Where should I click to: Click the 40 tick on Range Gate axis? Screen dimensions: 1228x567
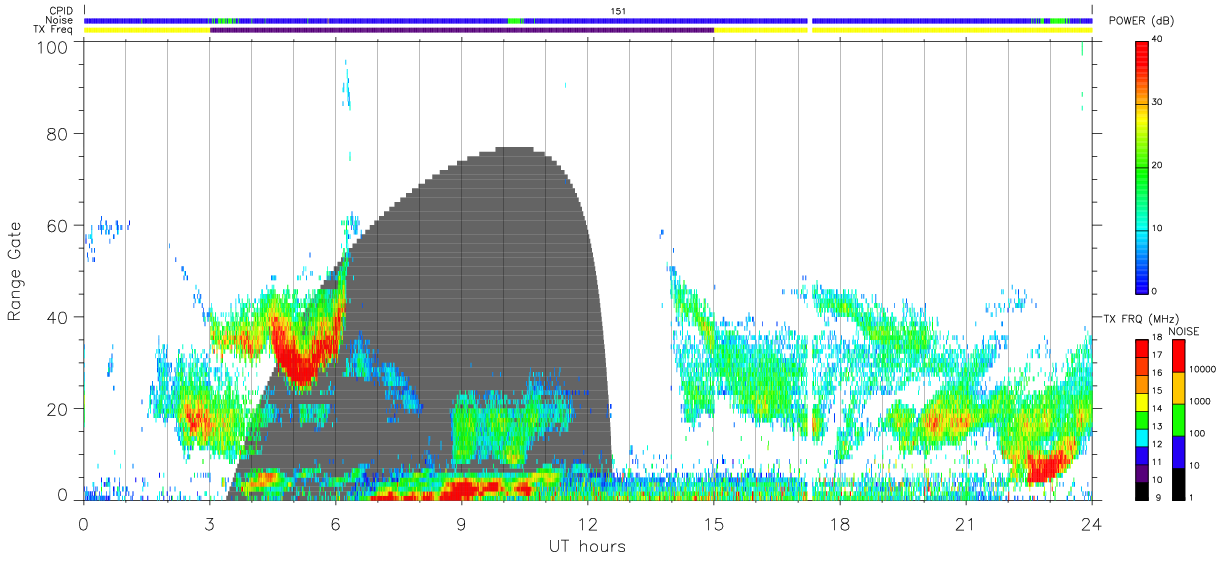(59, 317)
